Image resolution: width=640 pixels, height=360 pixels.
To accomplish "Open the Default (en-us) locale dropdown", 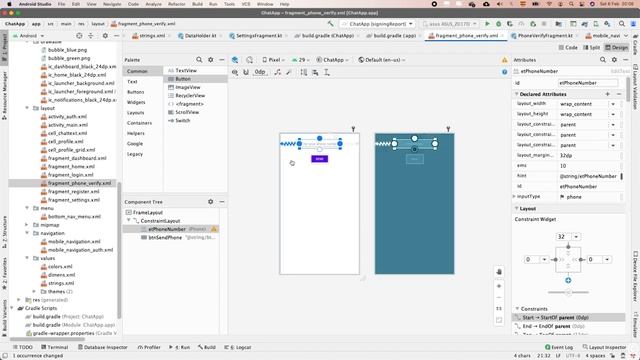I will pos(382,60).
